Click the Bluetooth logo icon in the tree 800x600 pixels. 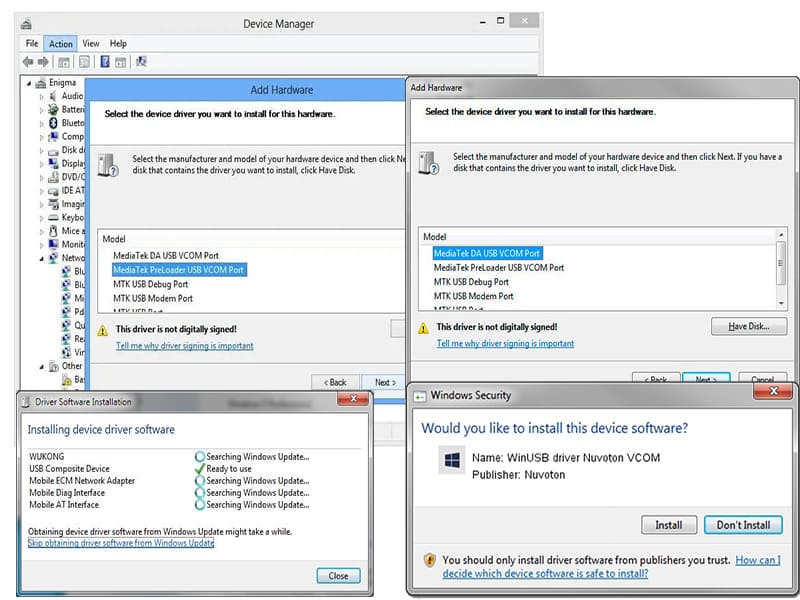tap(53, 123)
